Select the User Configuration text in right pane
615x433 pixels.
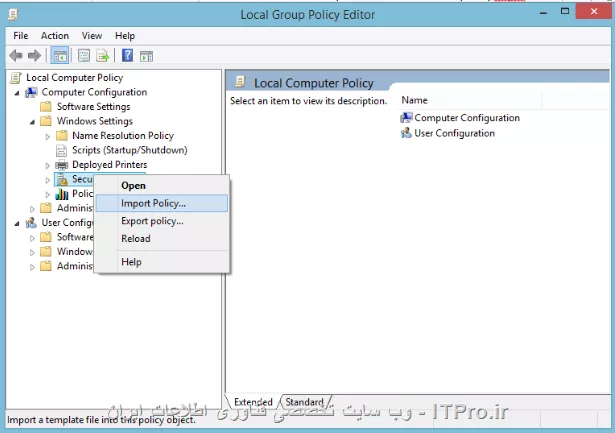pos(454,133)
